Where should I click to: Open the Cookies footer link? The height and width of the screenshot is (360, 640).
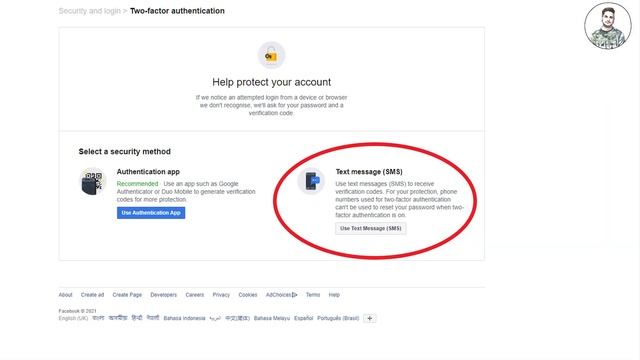click(248, 295)
